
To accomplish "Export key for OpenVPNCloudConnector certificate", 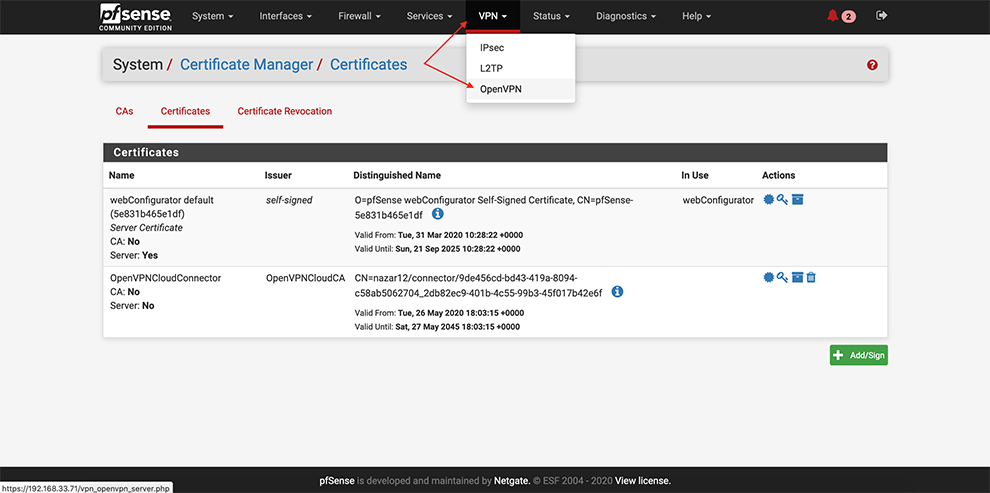I will coord(782,277).
